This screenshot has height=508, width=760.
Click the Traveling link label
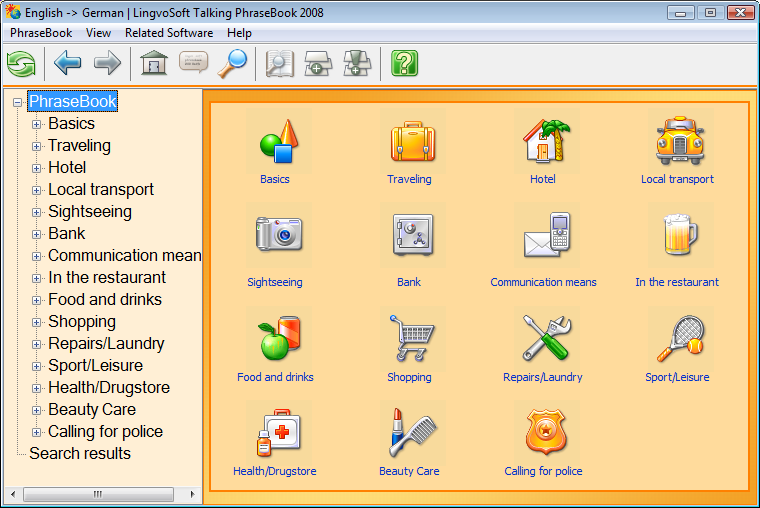(x=409, y=179)
